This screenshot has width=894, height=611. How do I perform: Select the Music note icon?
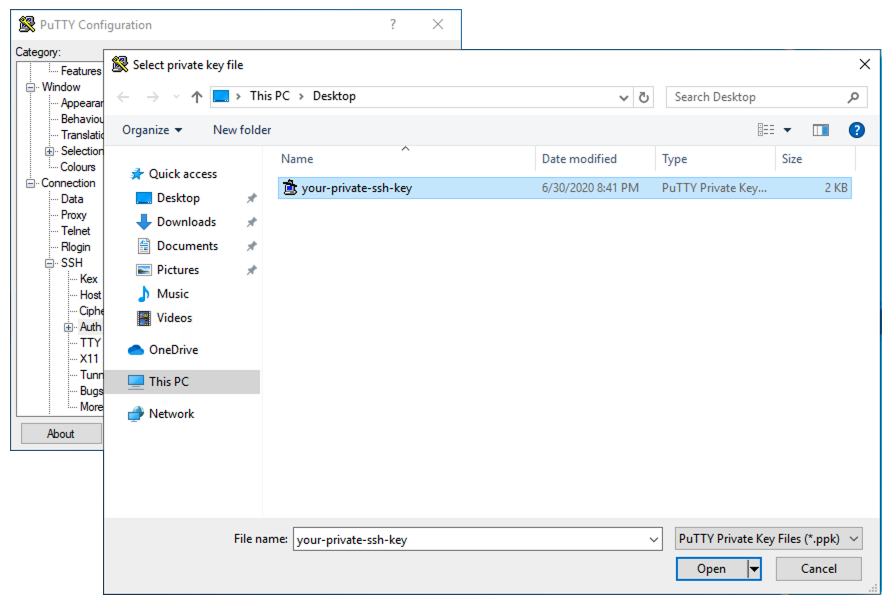click(144, 294)
